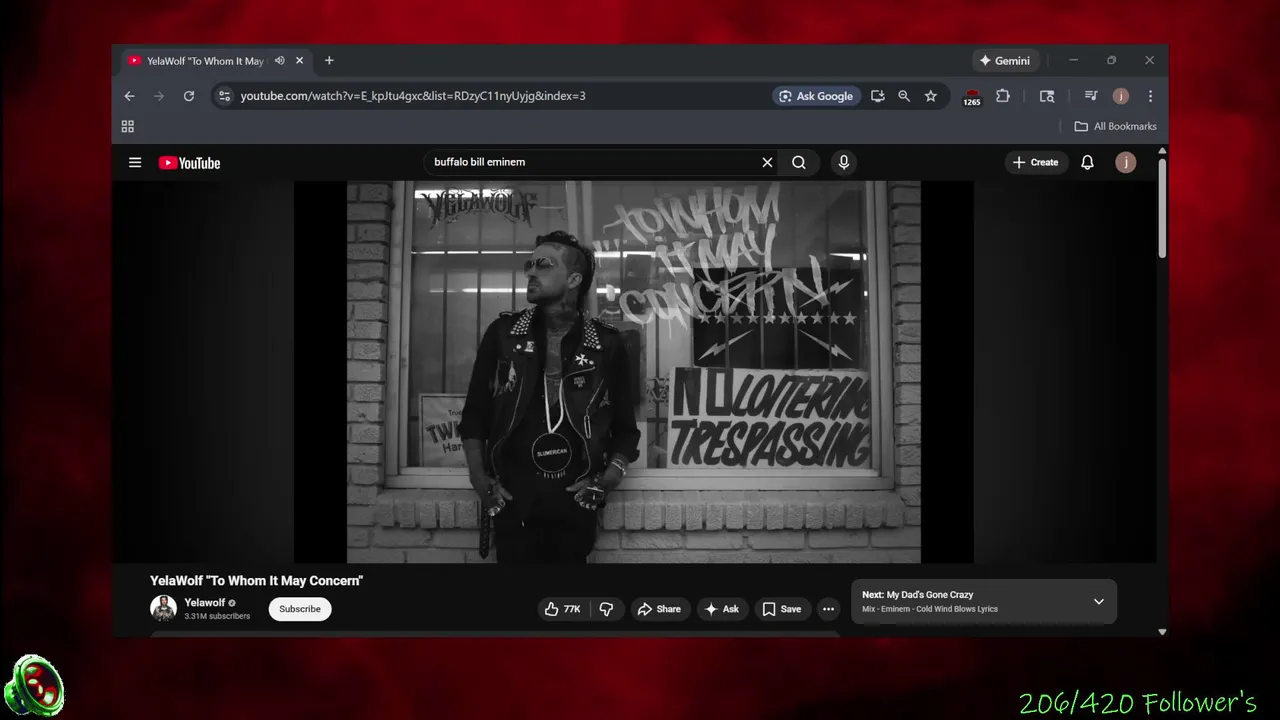Viewport: 1280px width, 720px height.
Task: Go to the YouTube home logo
Action: [189, 163]
